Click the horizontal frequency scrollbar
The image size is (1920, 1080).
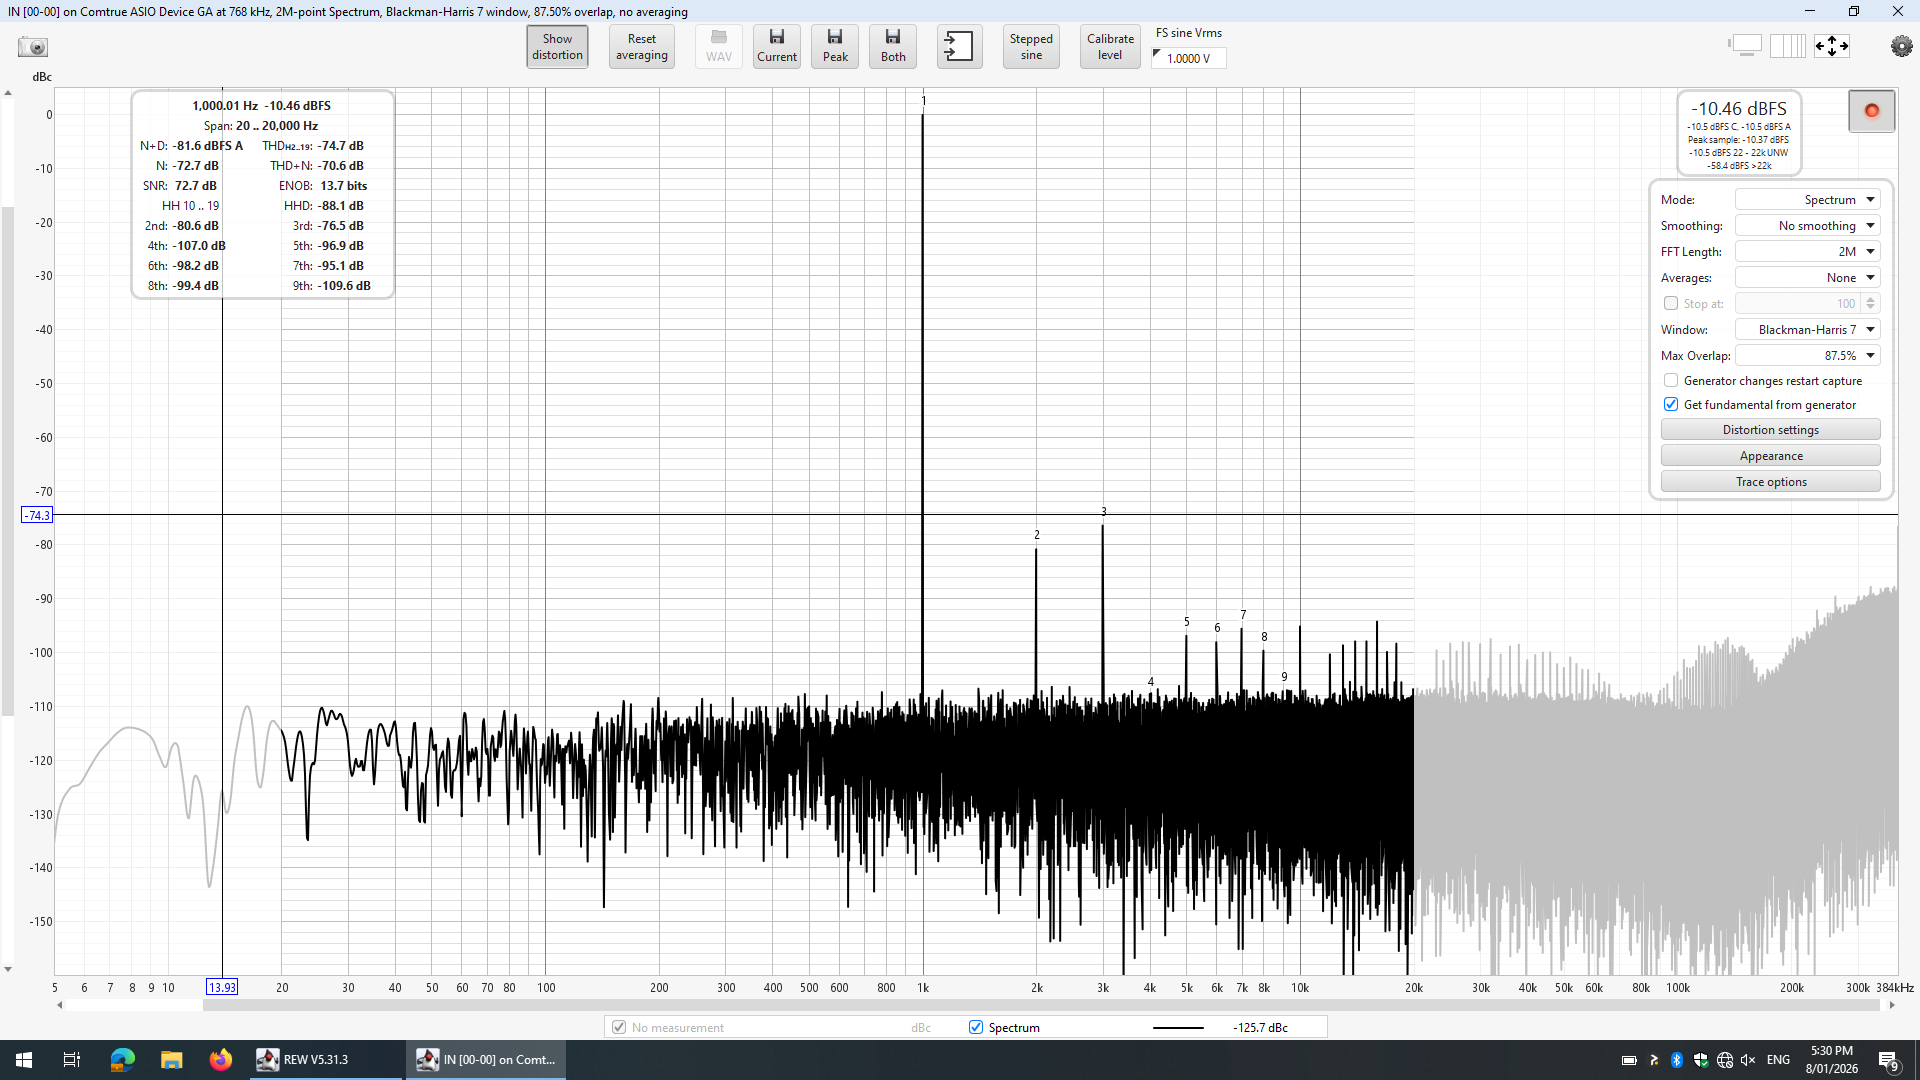coord(1040,1005)
